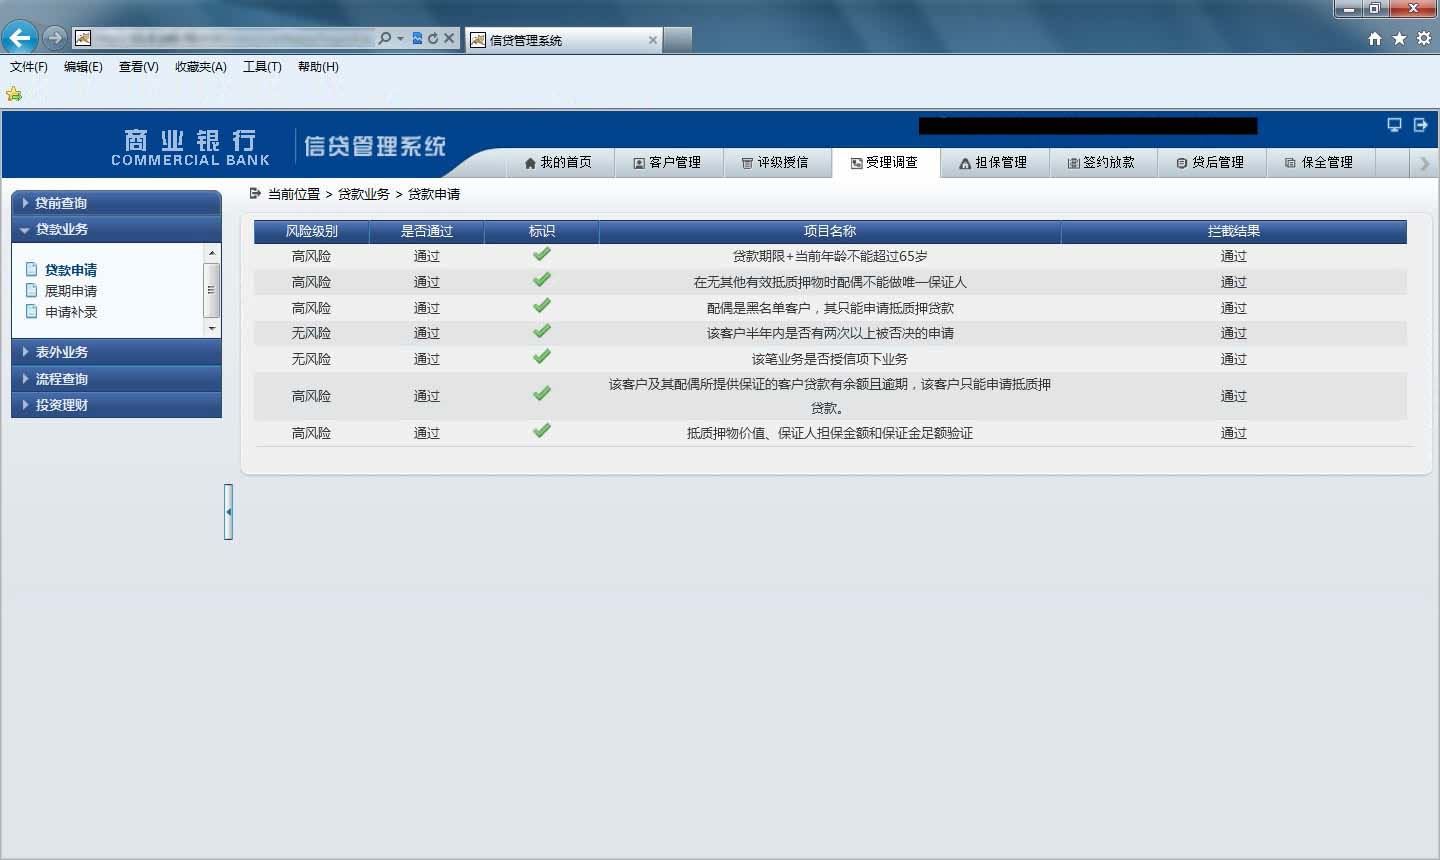Open browser home icon
The width and height of the screenshot is (1440, 860).
(x=1375, y=38)
